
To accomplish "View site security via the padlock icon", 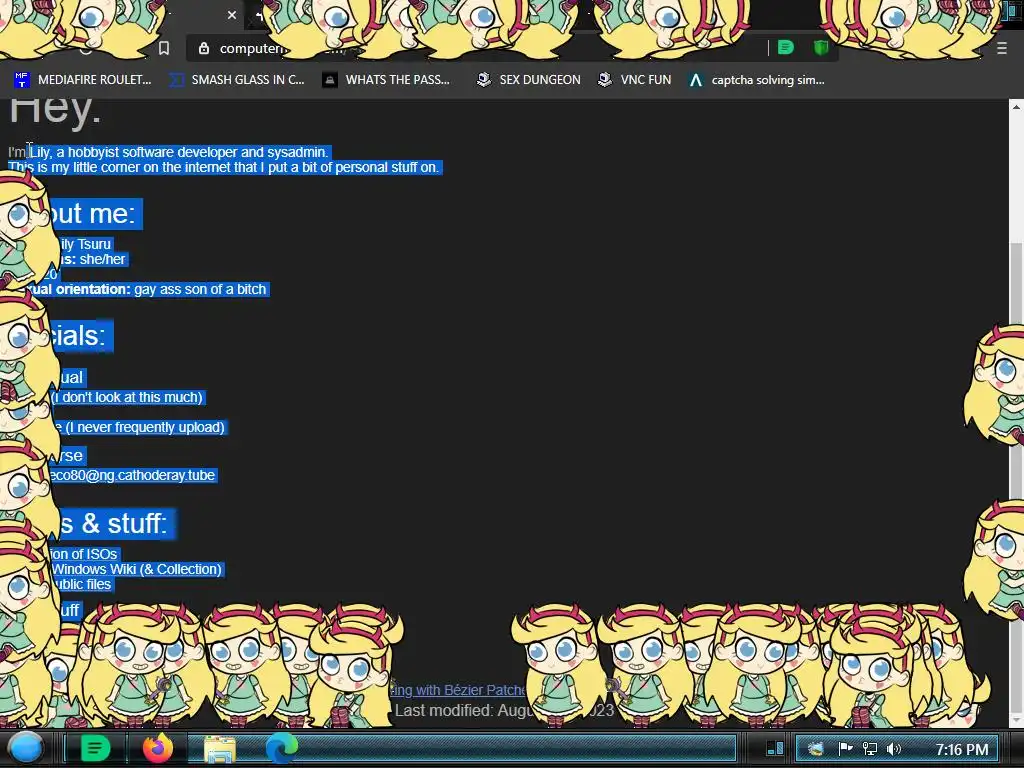I will pyautogui.click(x=204, y=48).
